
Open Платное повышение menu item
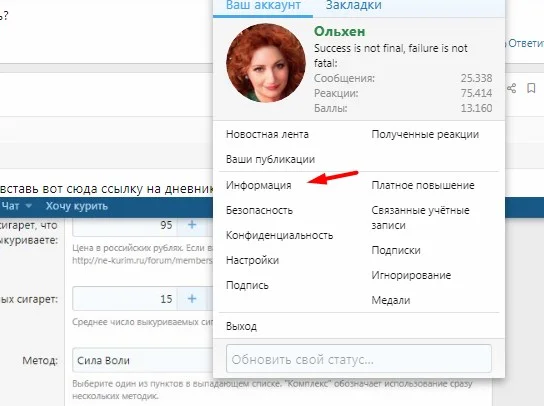[423, 185]
